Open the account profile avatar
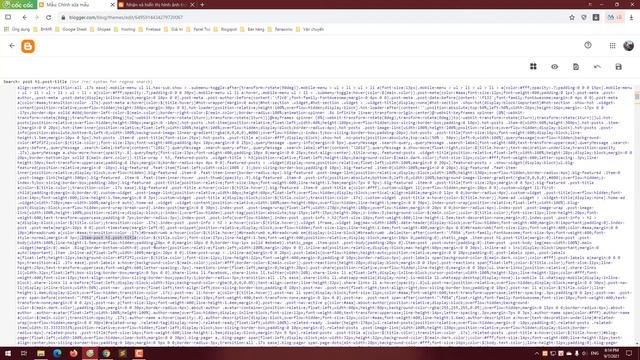The height and width of the screenshot is (360, 640). pyautogui.click(x=629, y=46)
